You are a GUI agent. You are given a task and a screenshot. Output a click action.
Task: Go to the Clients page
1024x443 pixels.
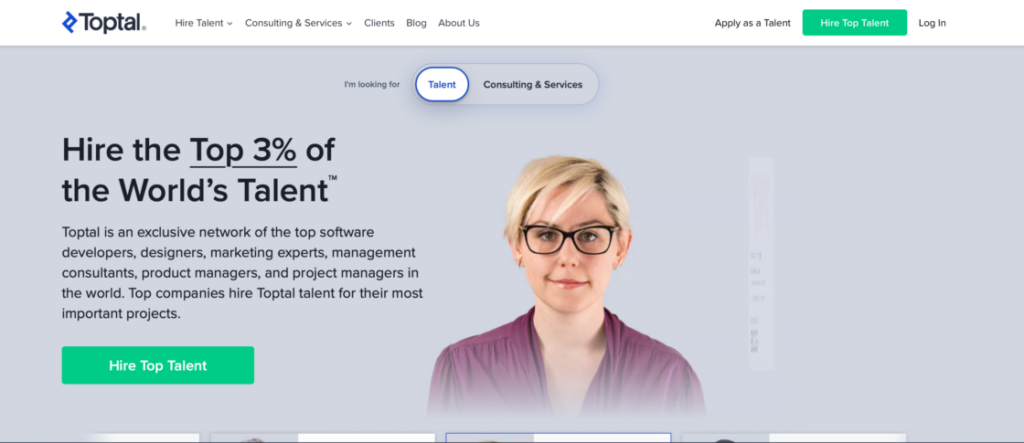tap(379, 23)
